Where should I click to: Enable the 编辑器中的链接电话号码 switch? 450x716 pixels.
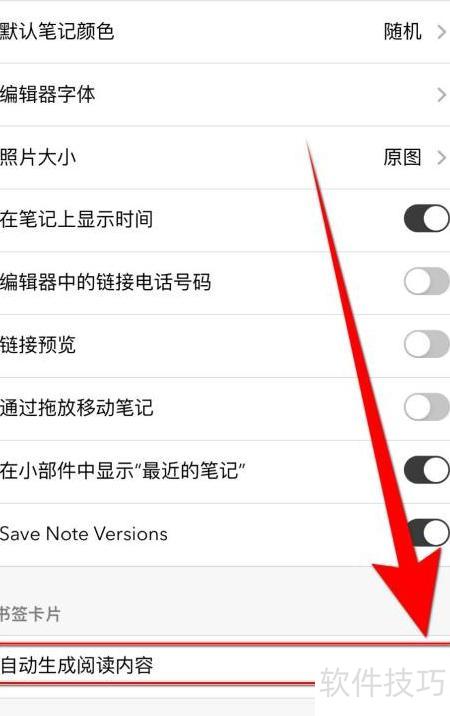point(427,281)
